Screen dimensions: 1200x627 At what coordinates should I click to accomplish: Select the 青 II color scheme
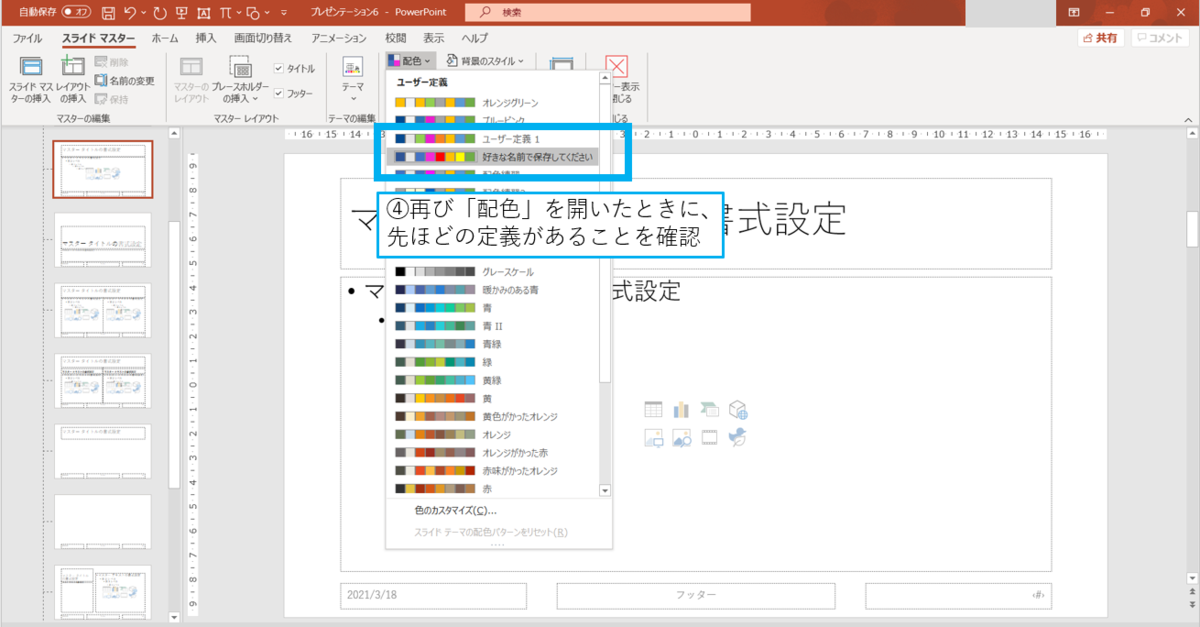tap(491, 326)
